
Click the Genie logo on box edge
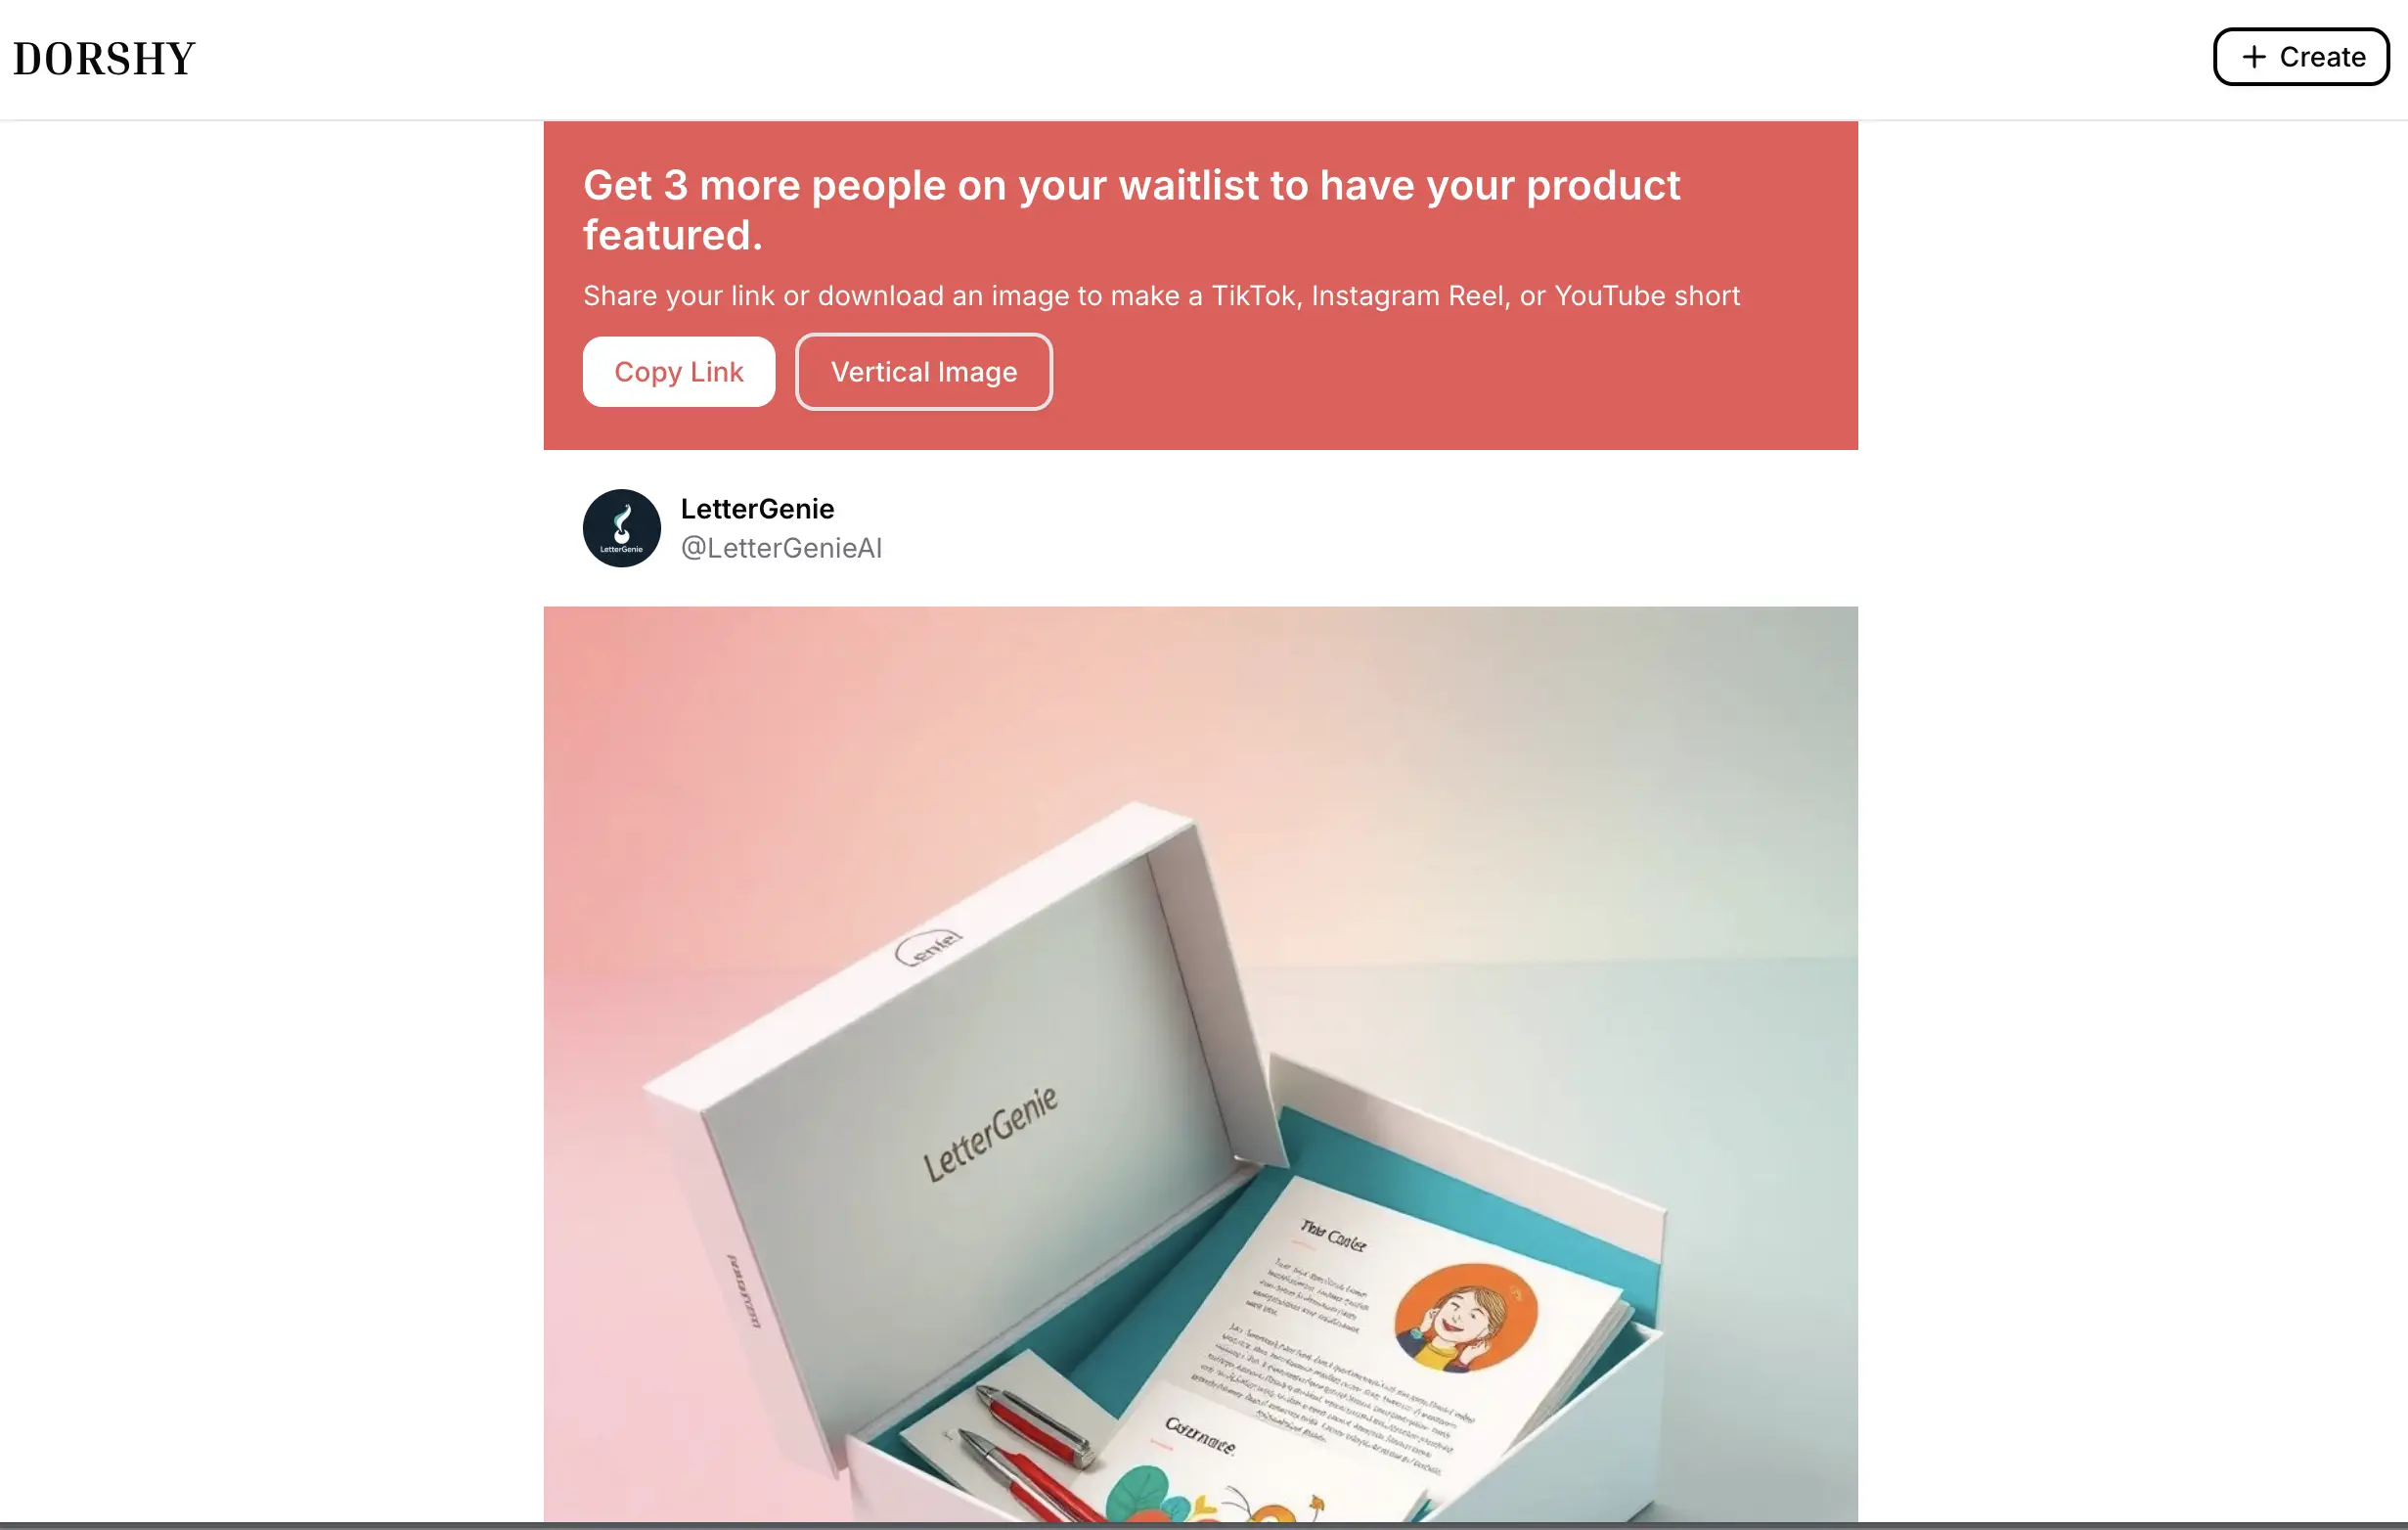[929, 946]
